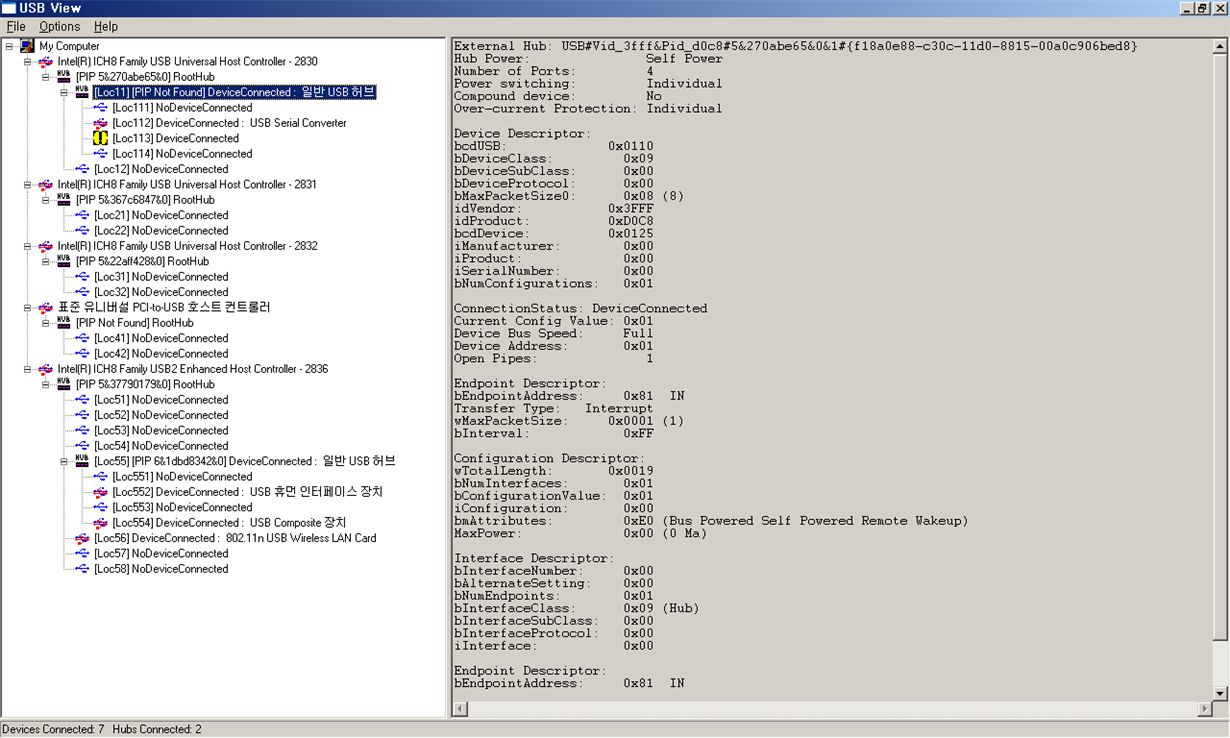Click the details pane horizontal scroll right arrow

[1204, 709]
